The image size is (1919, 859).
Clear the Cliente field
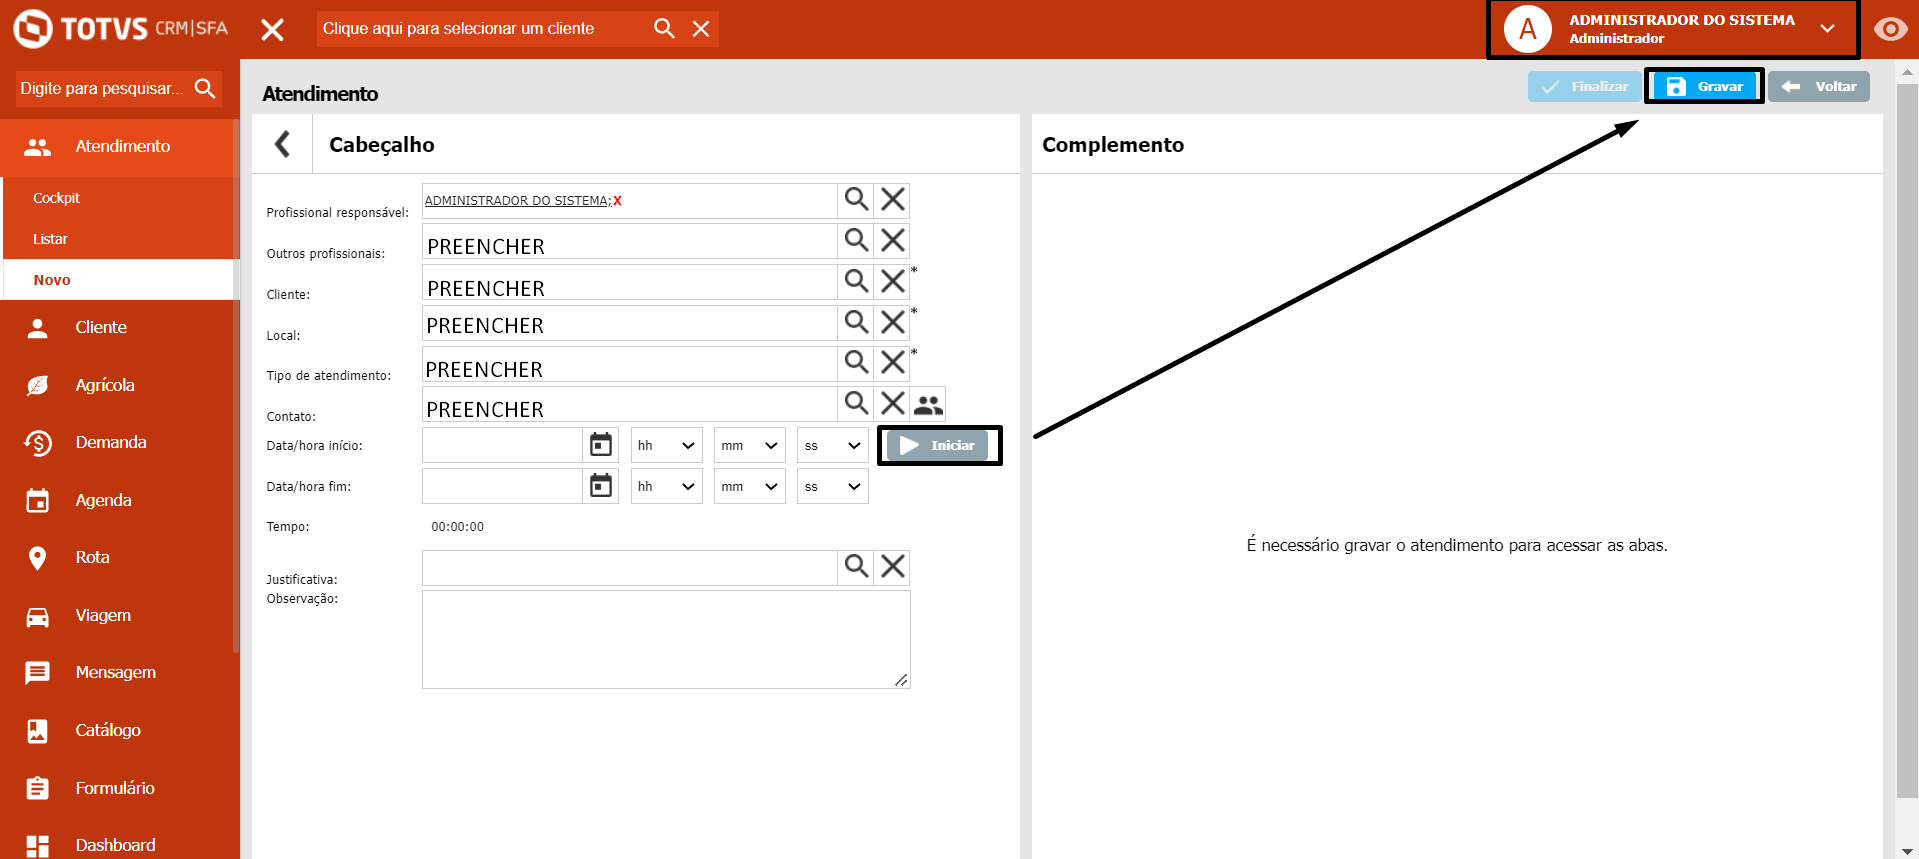pyautogui.click(x=893, y=281)
